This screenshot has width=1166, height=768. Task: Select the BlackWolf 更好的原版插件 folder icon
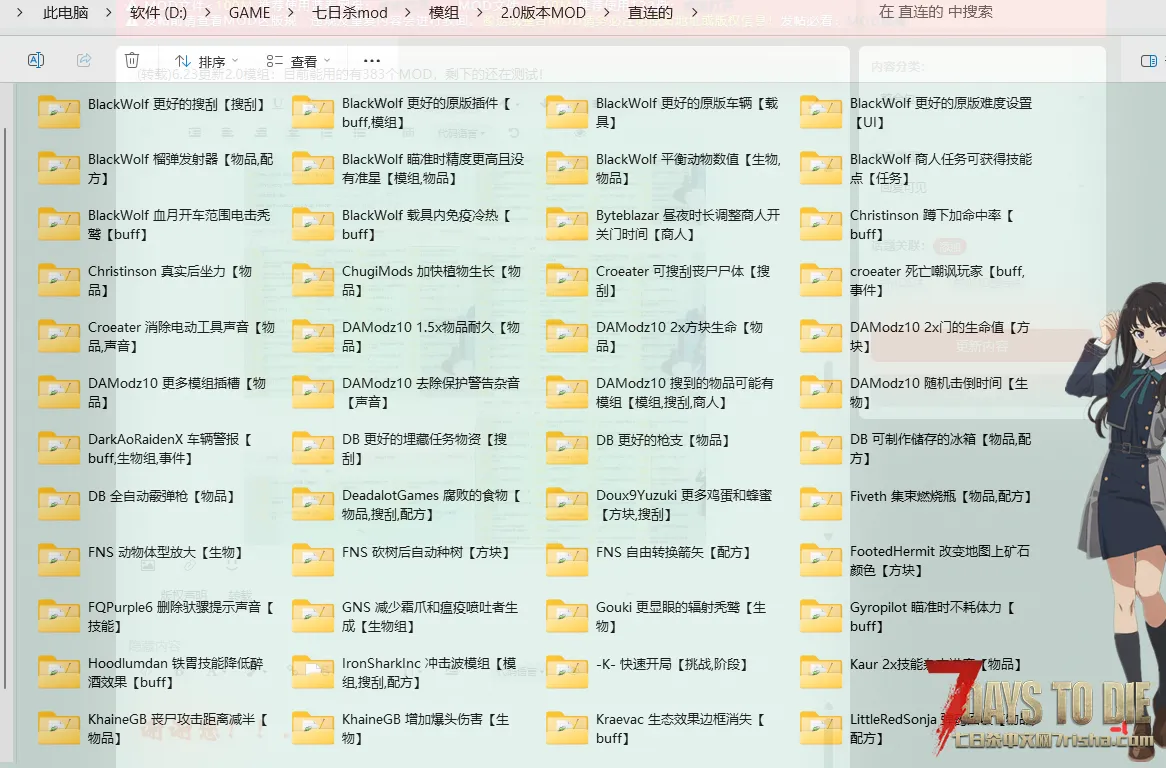pos(313,112)
